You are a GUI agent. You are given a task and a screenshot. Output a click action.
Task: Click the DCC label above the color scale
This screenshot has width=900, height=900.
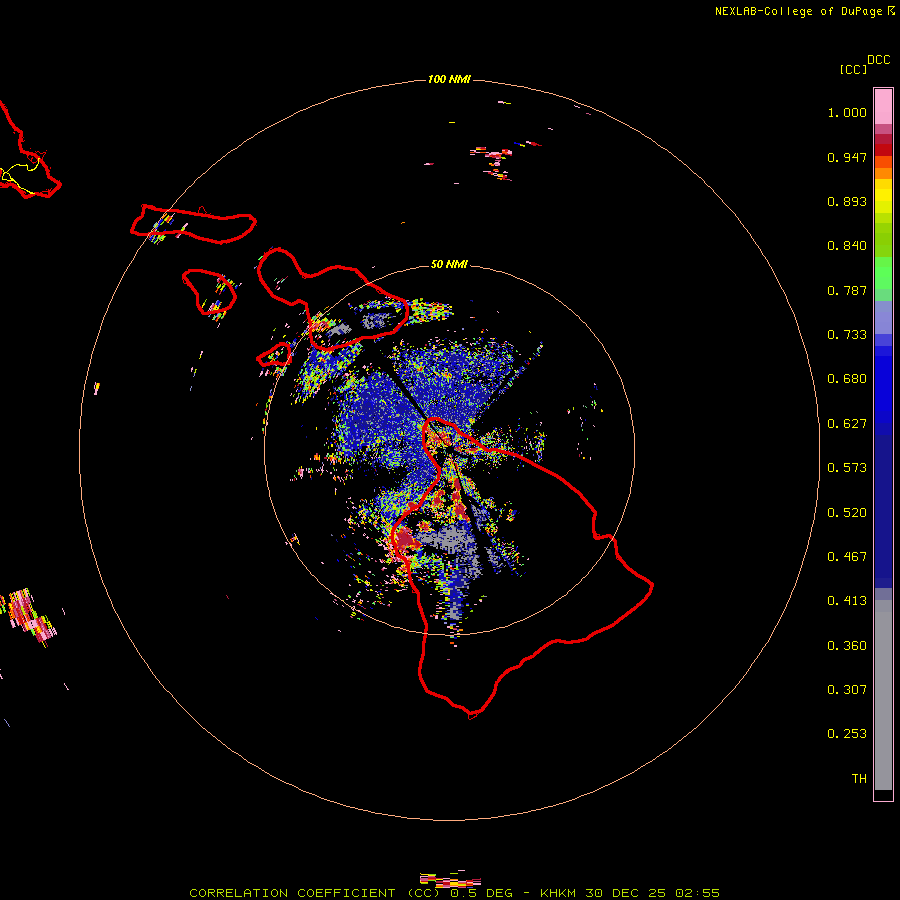pos(878,60)
